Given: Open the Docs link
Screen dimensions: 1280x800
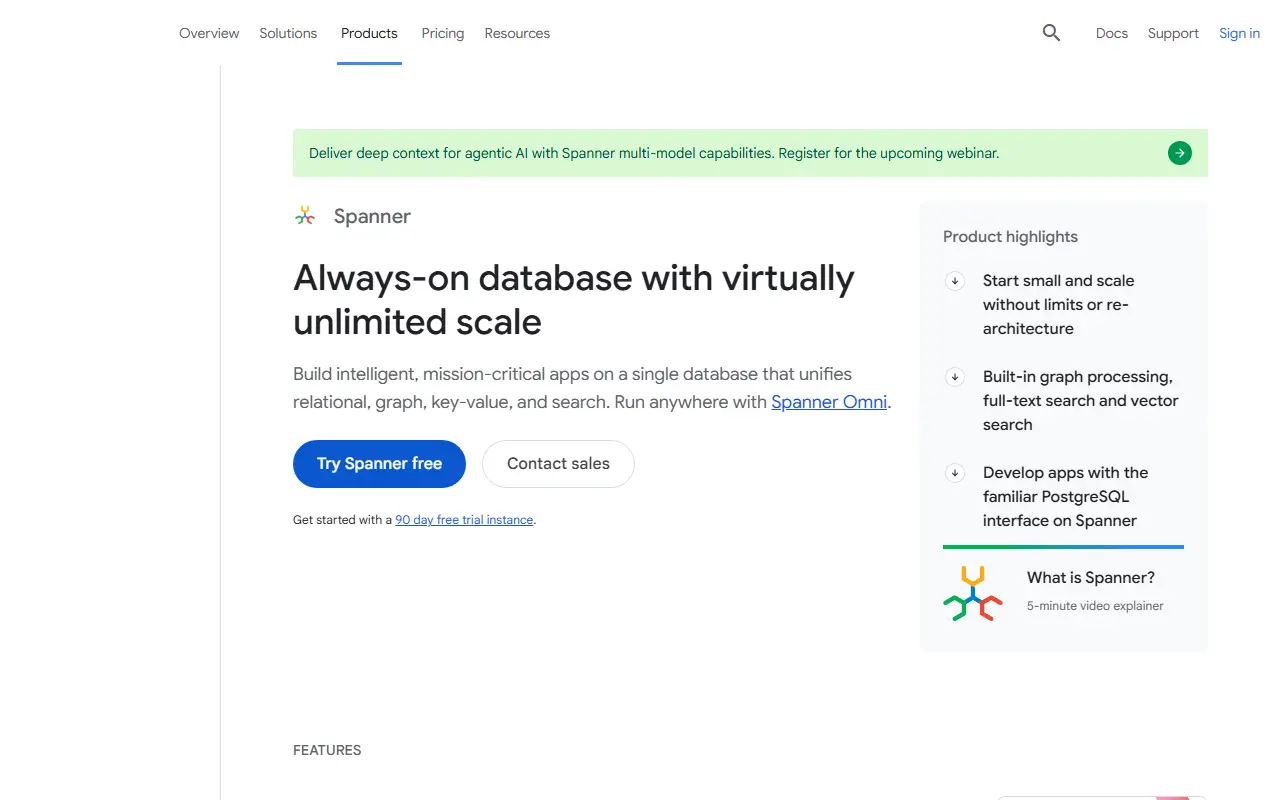Looking at the screenshot, I should click(1112, 33).
